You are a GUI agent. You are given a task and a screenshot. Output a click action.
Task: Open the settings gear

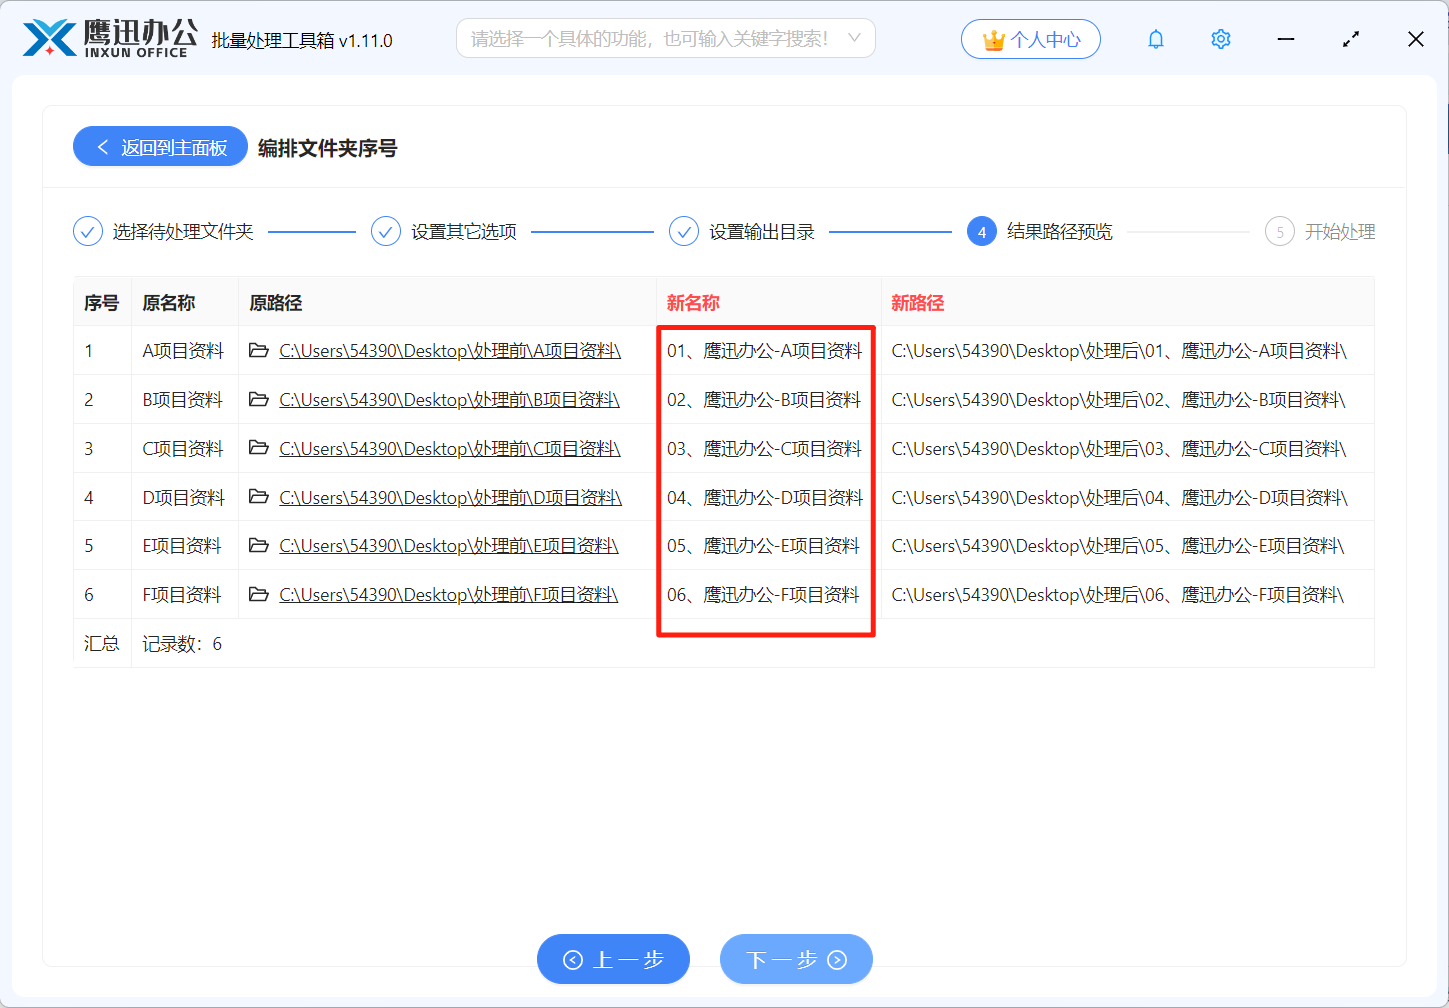(x=1221, y=39)
